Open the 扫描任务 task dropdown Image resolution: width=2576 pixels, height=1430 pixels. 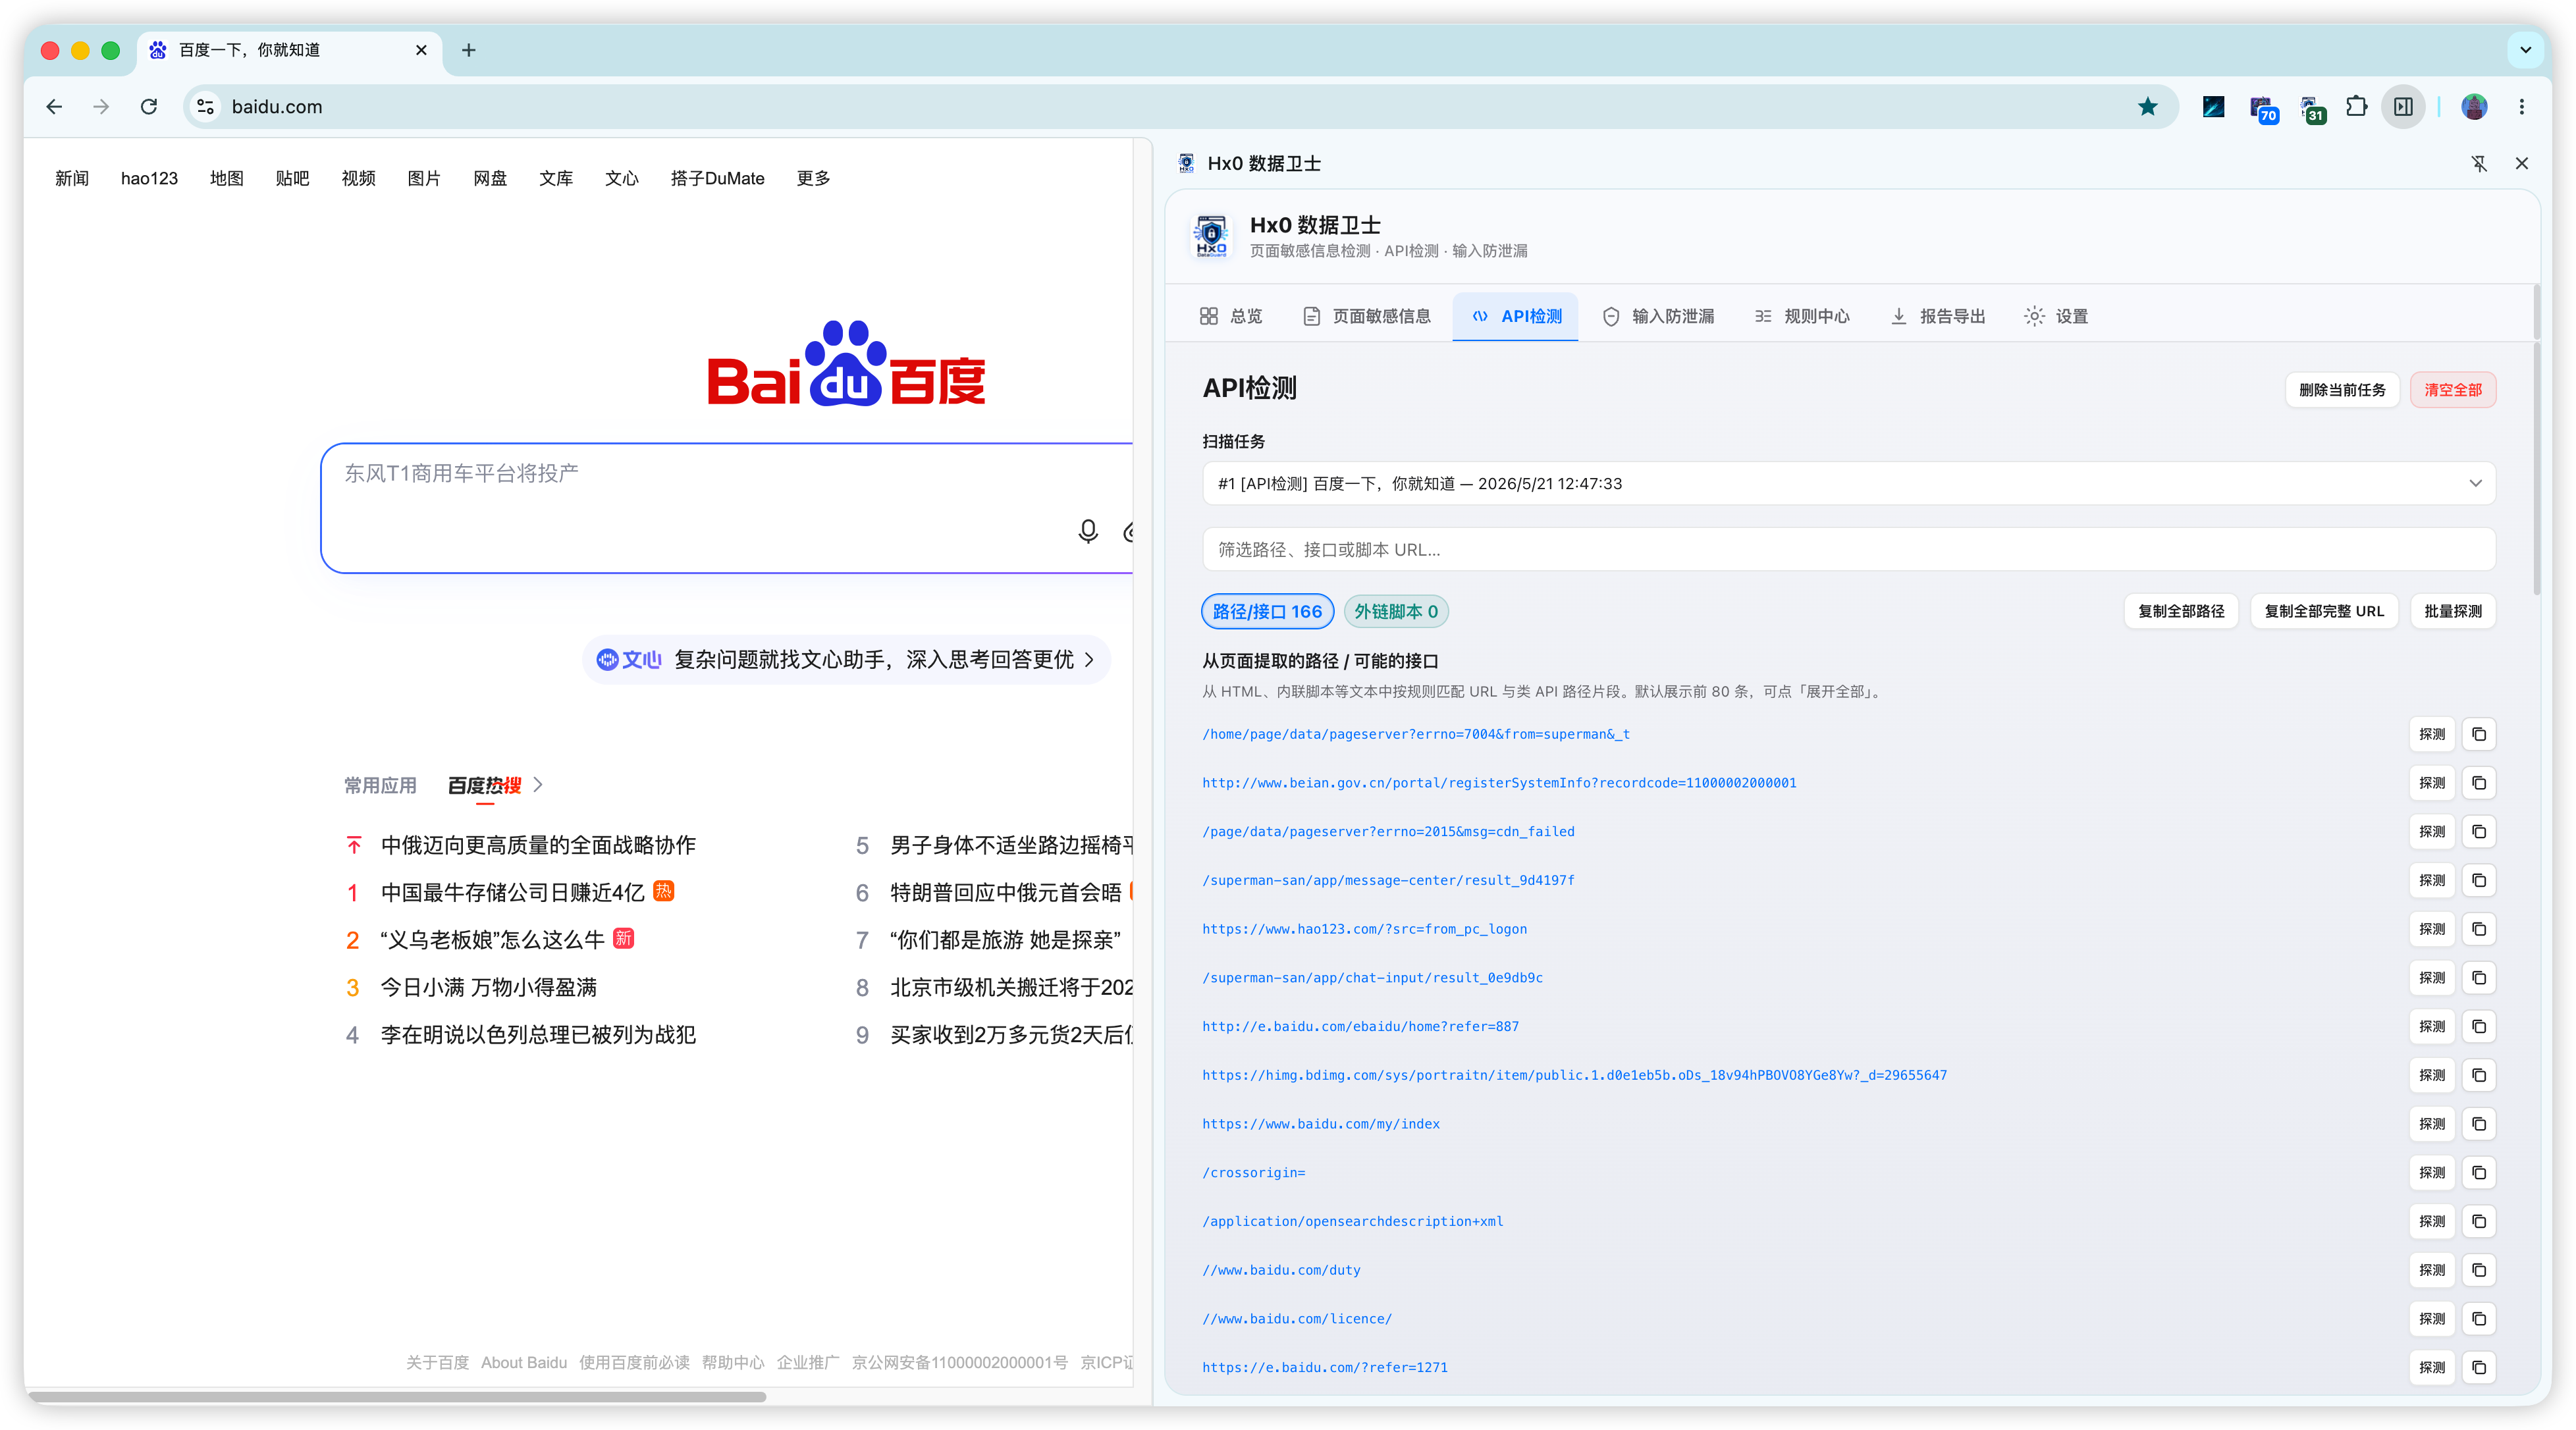point(1848,483)
